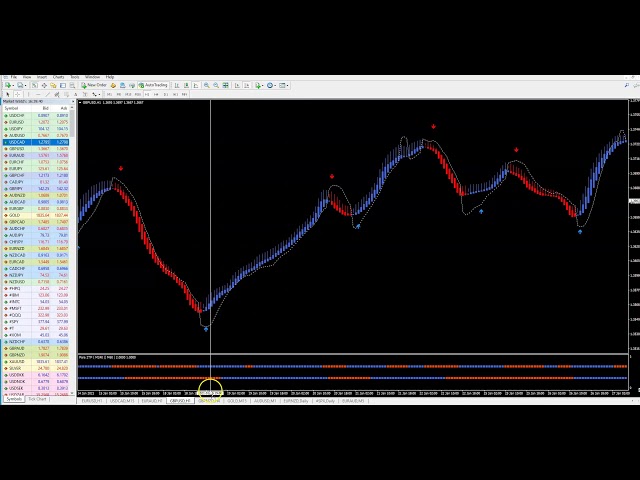Screen dimensions: 640x480
Task: Select the crosshair tool icon
Action: pos(17,94)
